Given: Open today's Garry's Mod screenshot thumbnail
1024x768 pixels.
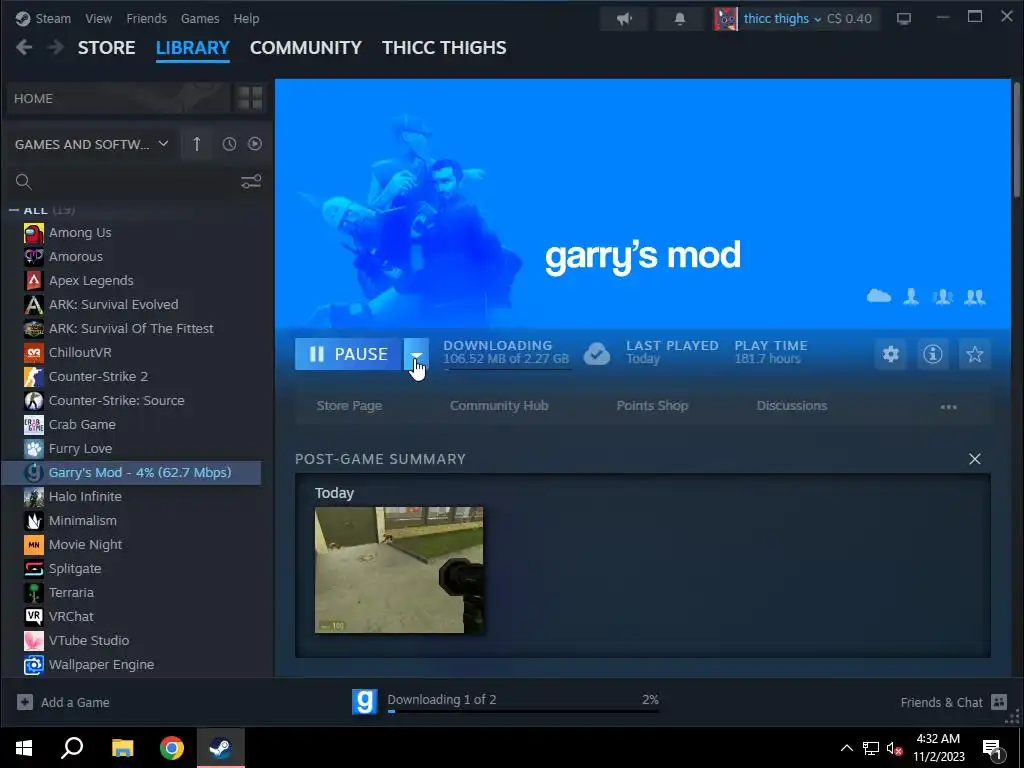Looking at the screenshot, I should point(399,569).
